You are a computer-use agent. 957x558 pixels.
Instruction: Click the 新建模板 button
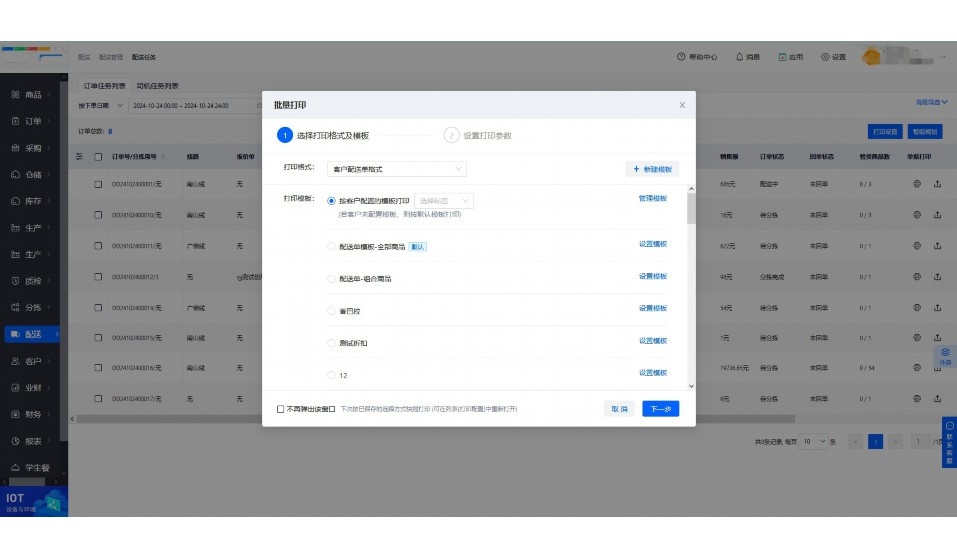click(x=651, y=170)
